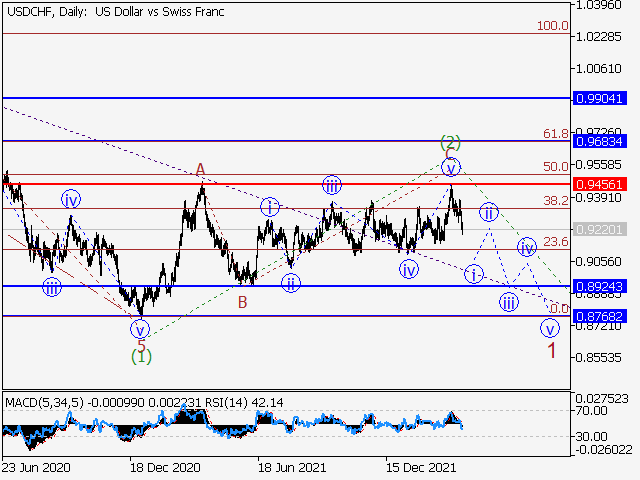Click the green (1) wave label
Screen dimensions: 640x480
(141, 357)
